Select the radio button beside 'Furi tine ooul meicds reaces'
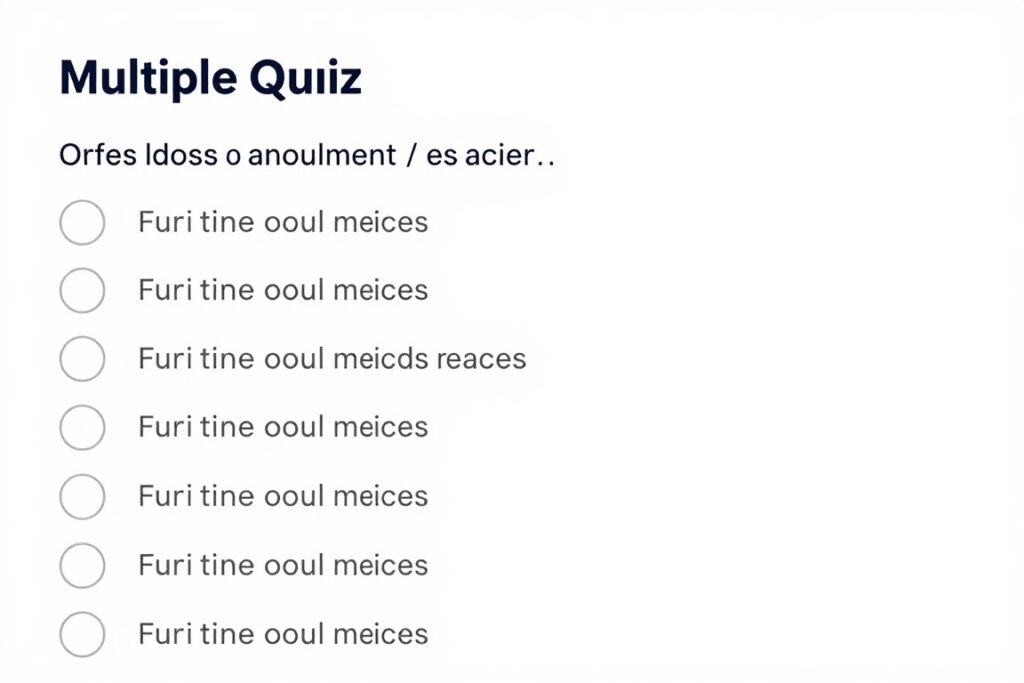The width and height of the screenshot is (1024, 683). (x=82, y=358)
